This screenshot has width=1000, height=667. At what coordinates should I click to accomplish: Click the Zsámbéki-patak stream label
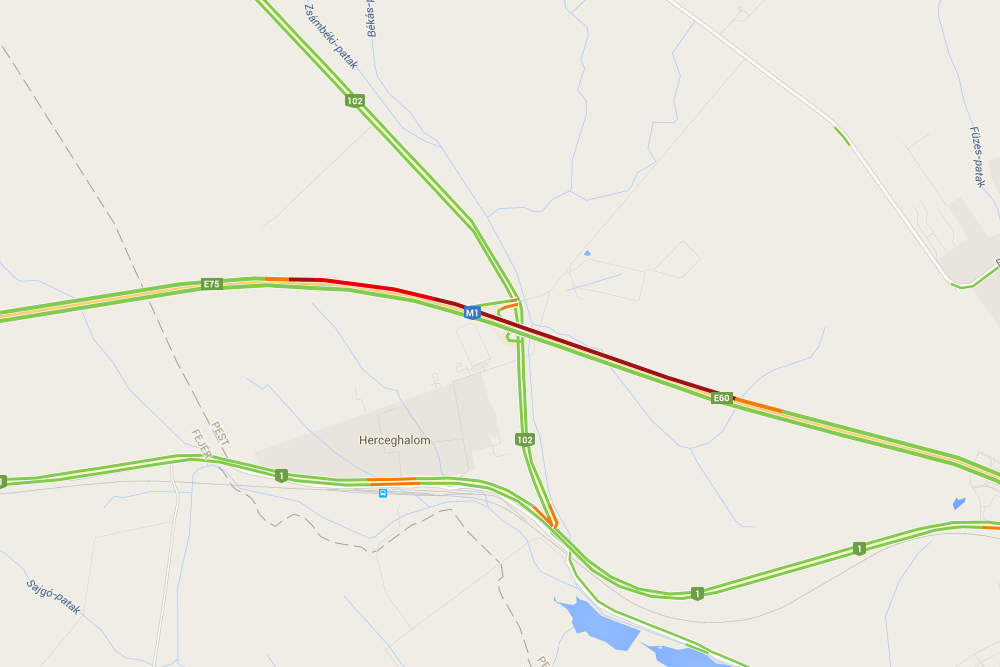coord(331,36)
